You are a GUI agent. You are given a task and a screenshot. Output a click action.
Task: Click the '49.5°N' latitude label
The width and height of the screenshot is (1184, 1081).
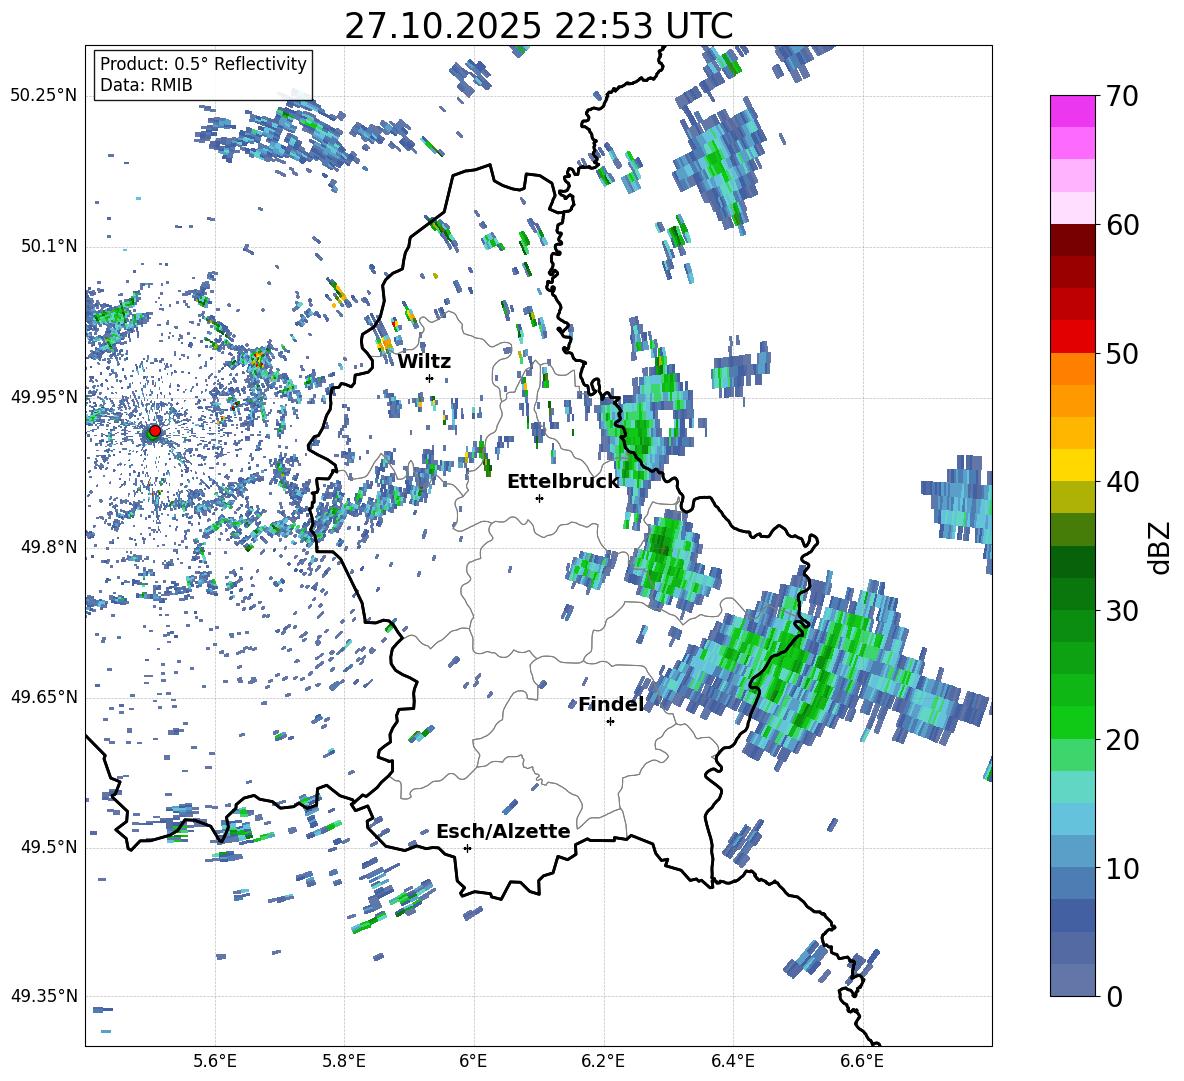(48, 847)
